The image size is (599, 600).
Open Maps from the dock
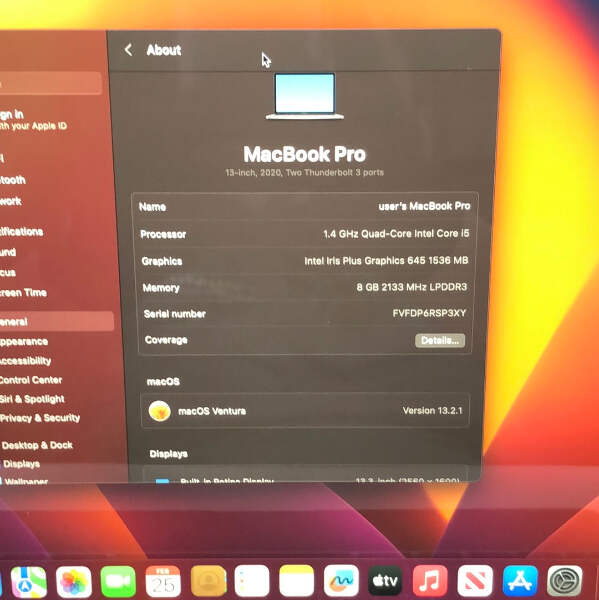coord(29,582)
